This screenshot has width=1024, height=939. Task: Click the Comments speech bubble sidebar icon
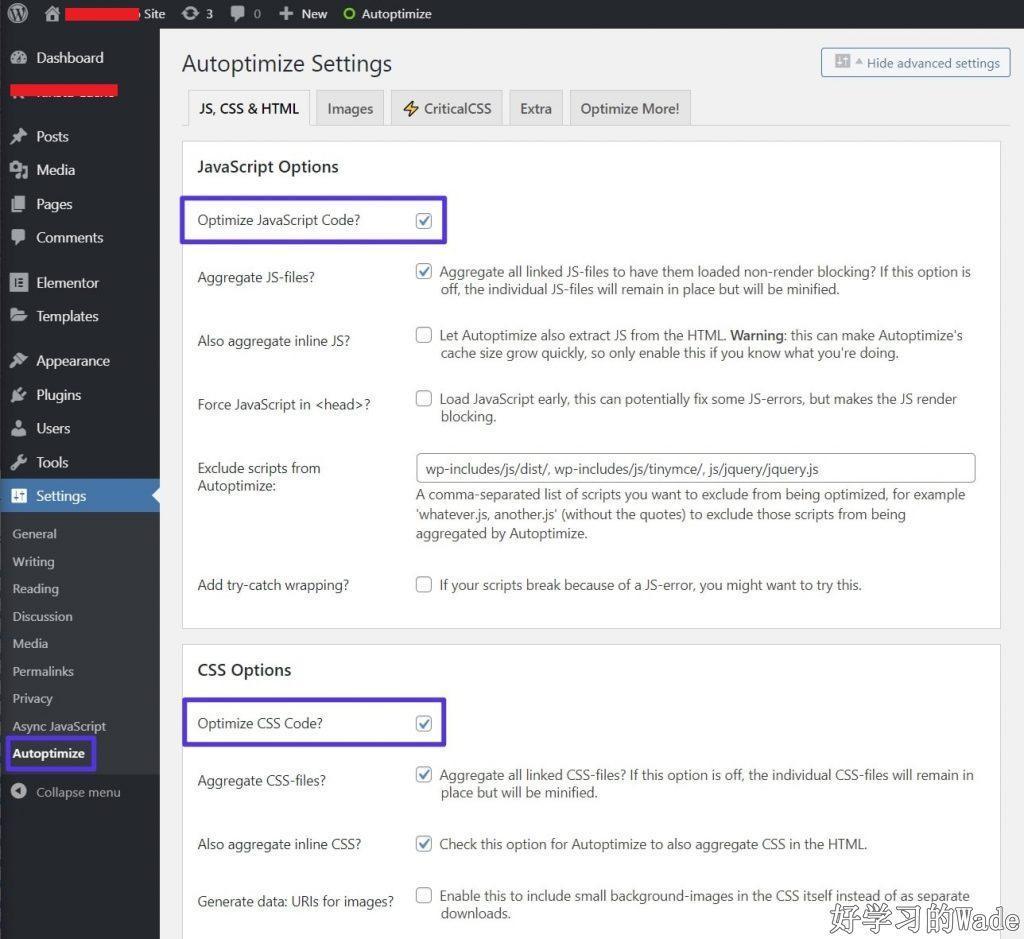tap(19, 237)
